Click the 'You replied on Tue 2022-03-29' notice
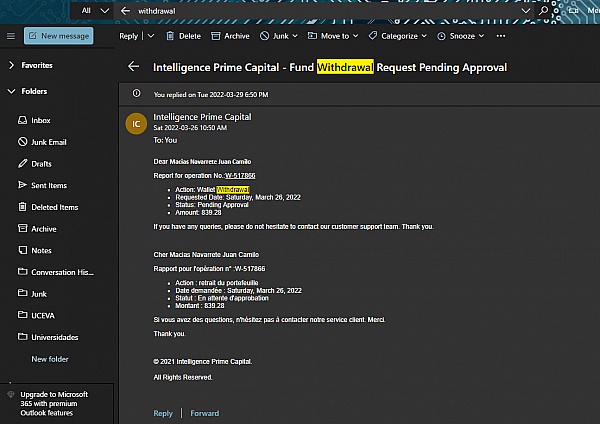 pos(211,95)
